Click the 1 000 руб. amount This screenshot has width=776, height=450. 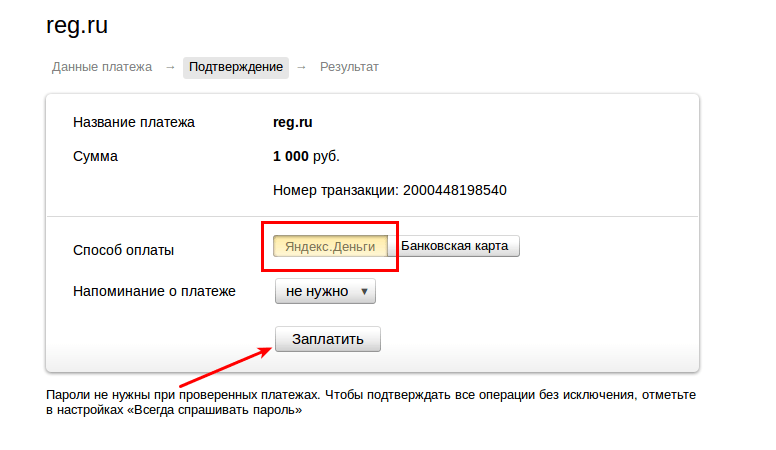tap(306, 156)
